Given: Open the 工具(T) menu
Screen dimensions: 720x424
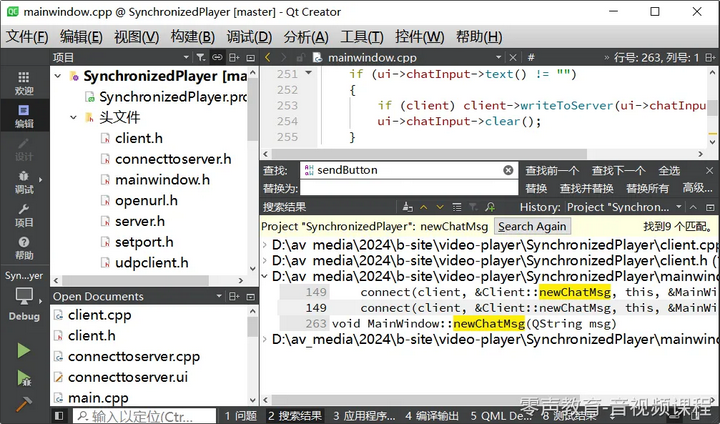Looking at the screenshot, I should pyautogui.click(x=362, y=37).
